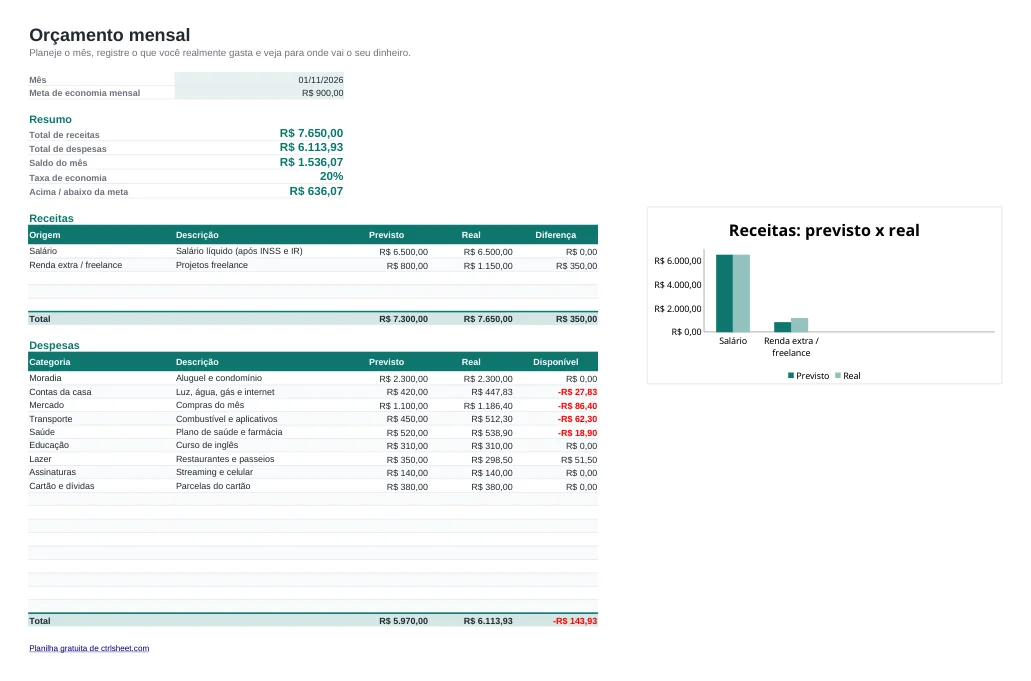The height and width of the screenshot is (681, 1031).
Task: Select the negative -R$ 62,30 cell
Action: [577, 419]
